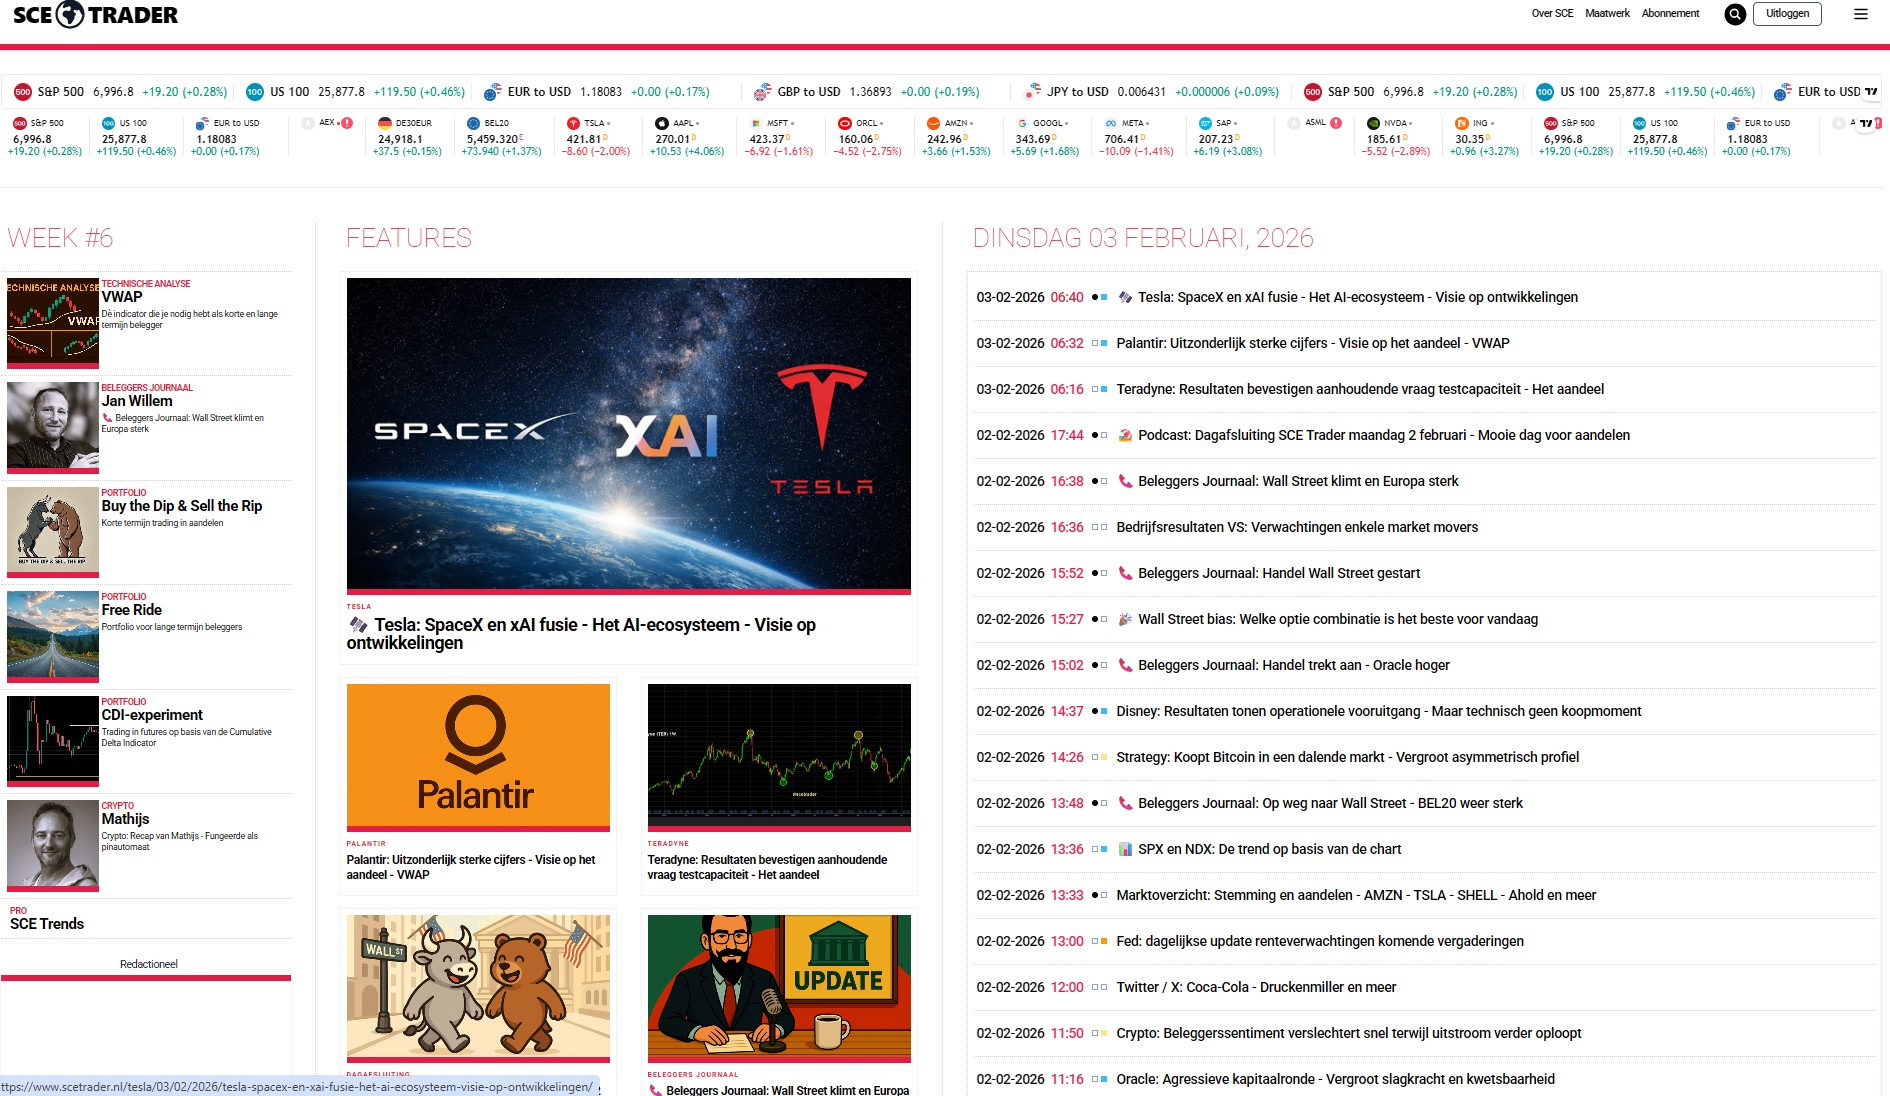Click ORCL ticker icon in quotes bar
This screenshot has width=1890, height=1096.
coord(844,123)
